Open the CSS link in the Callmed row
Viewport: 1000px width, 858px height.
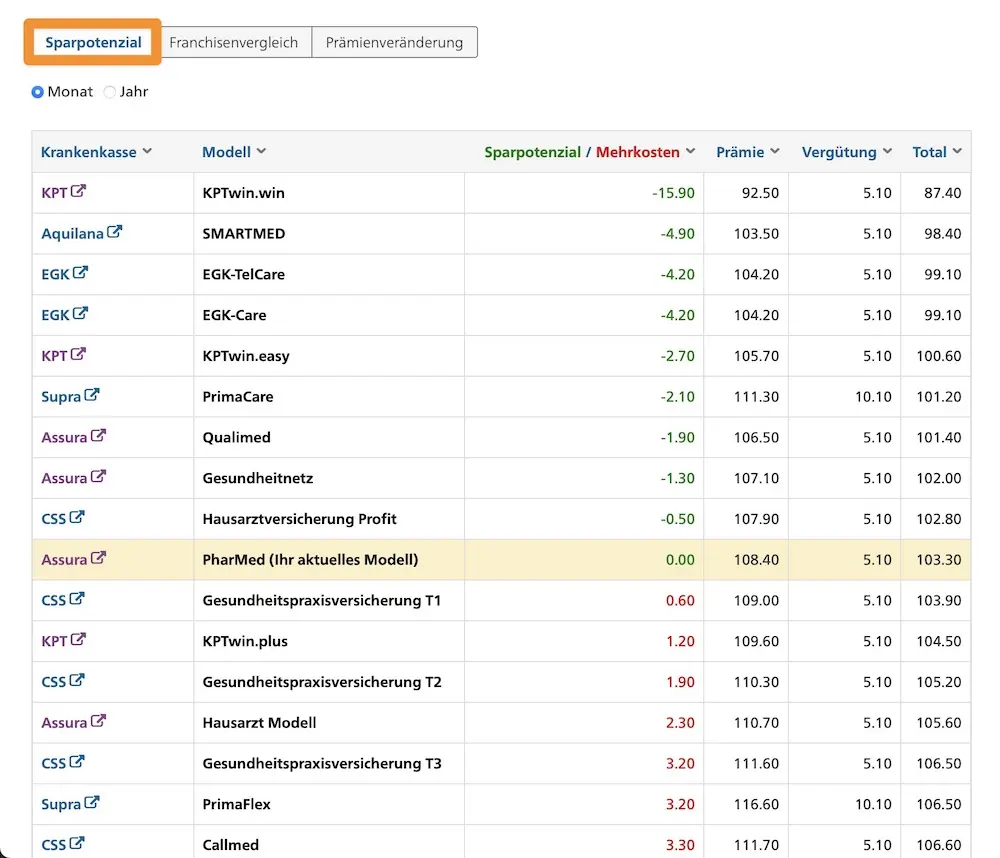[x=54, y=845]
